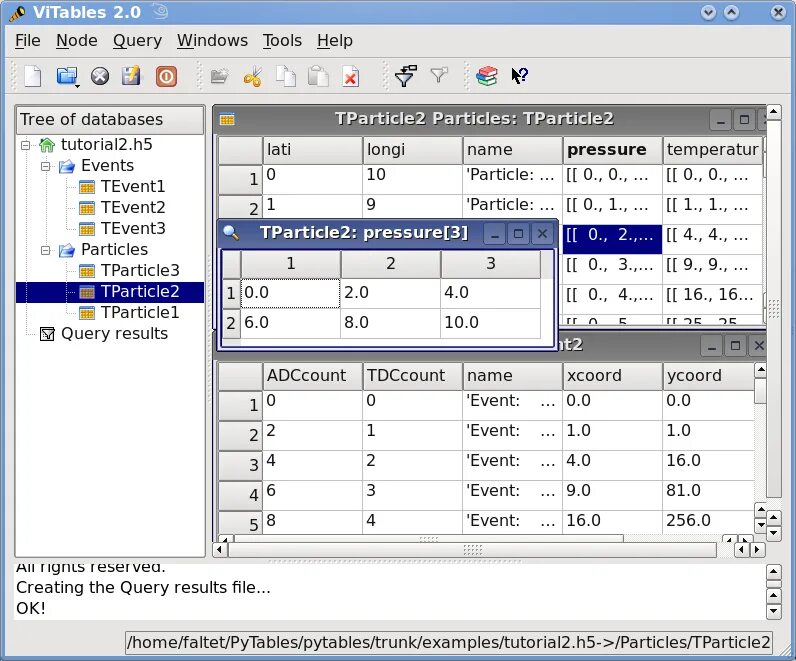Click the event table vertical scrollbar thumb

(760, 391)
